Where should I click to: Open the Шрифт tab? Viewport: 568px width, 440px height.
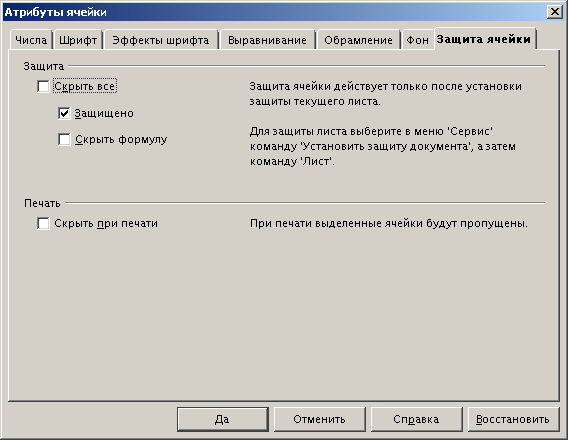point(78,40)
